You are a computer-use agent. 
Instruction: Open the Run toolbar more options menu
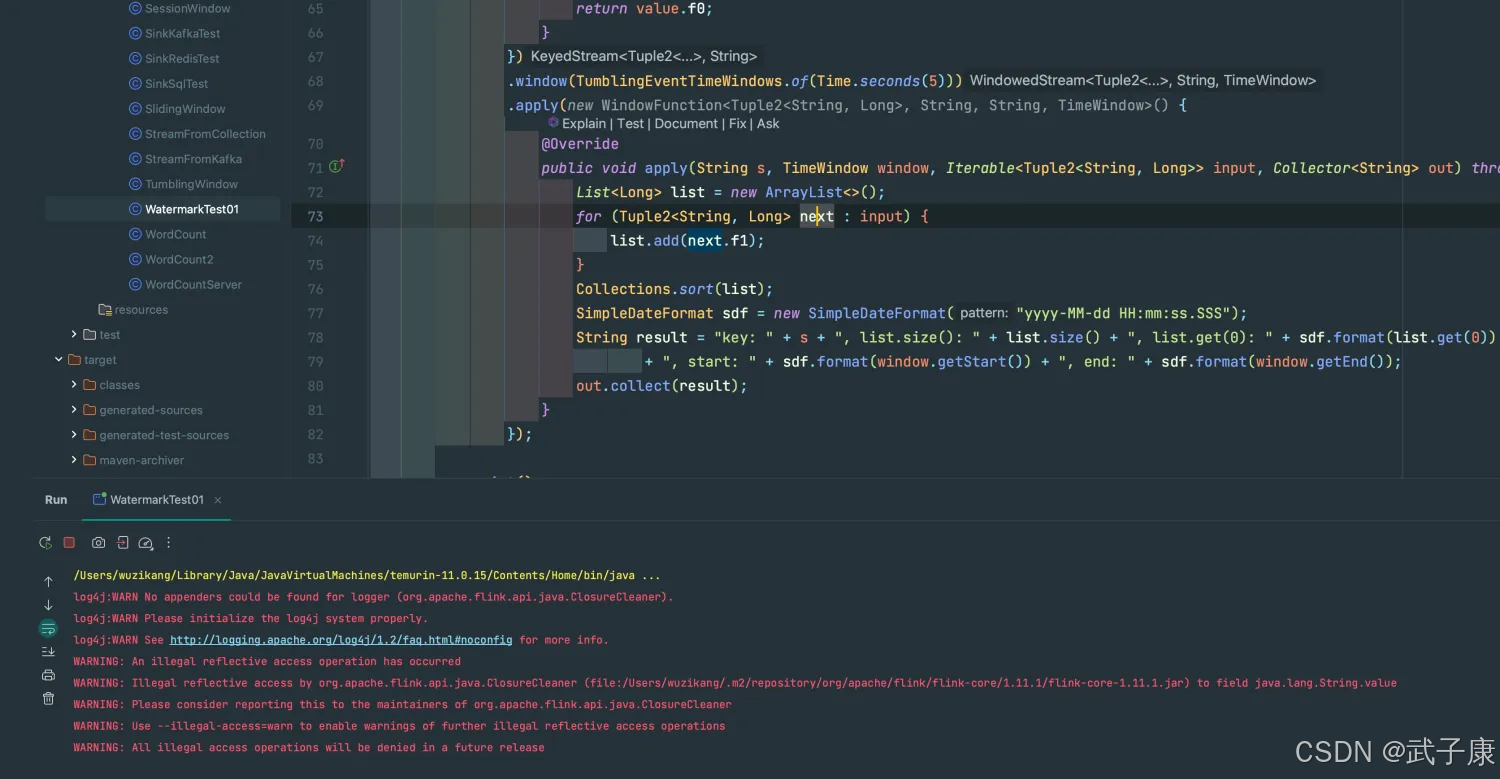(x=168, y=543)
